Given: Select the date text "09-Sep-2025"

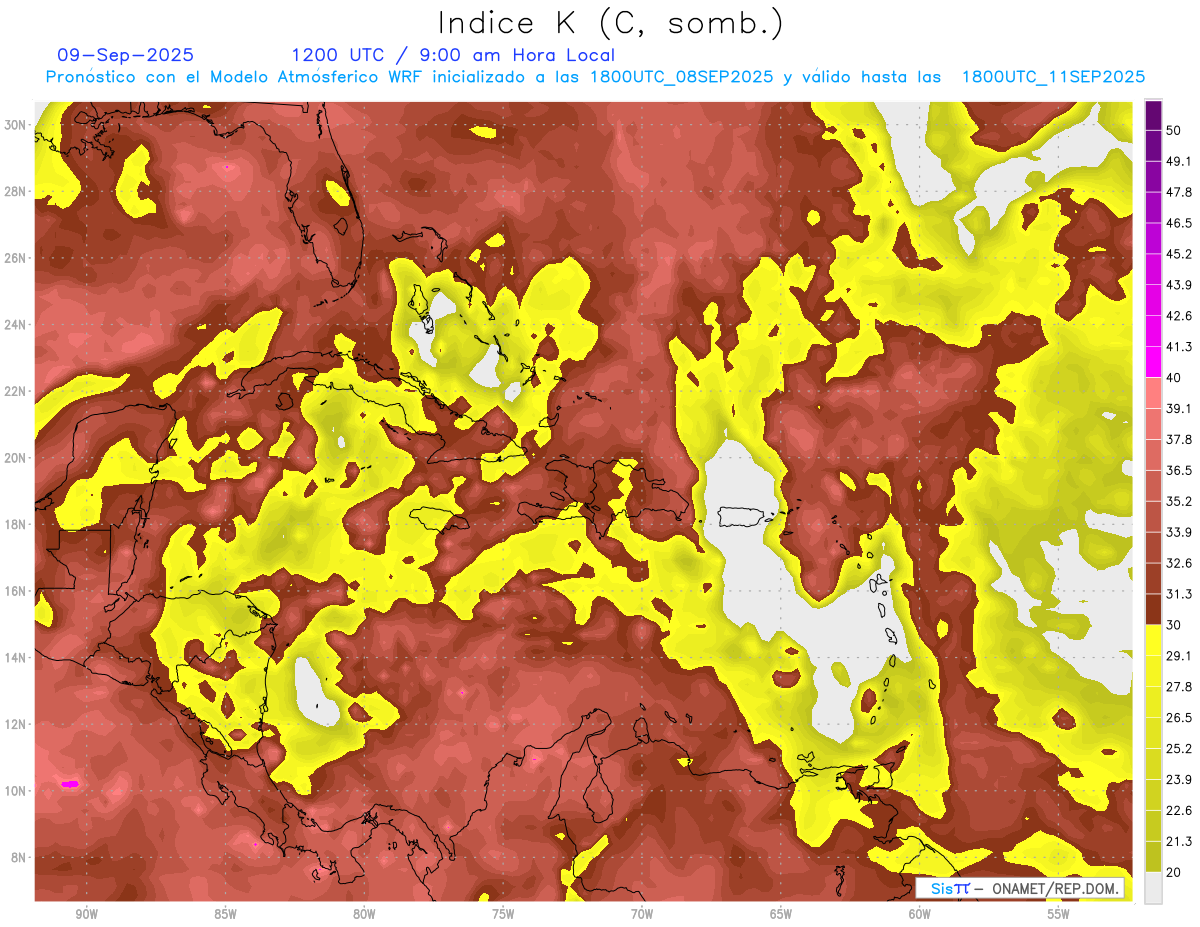Looking at the screenshot, I should [x=126, y=55].
